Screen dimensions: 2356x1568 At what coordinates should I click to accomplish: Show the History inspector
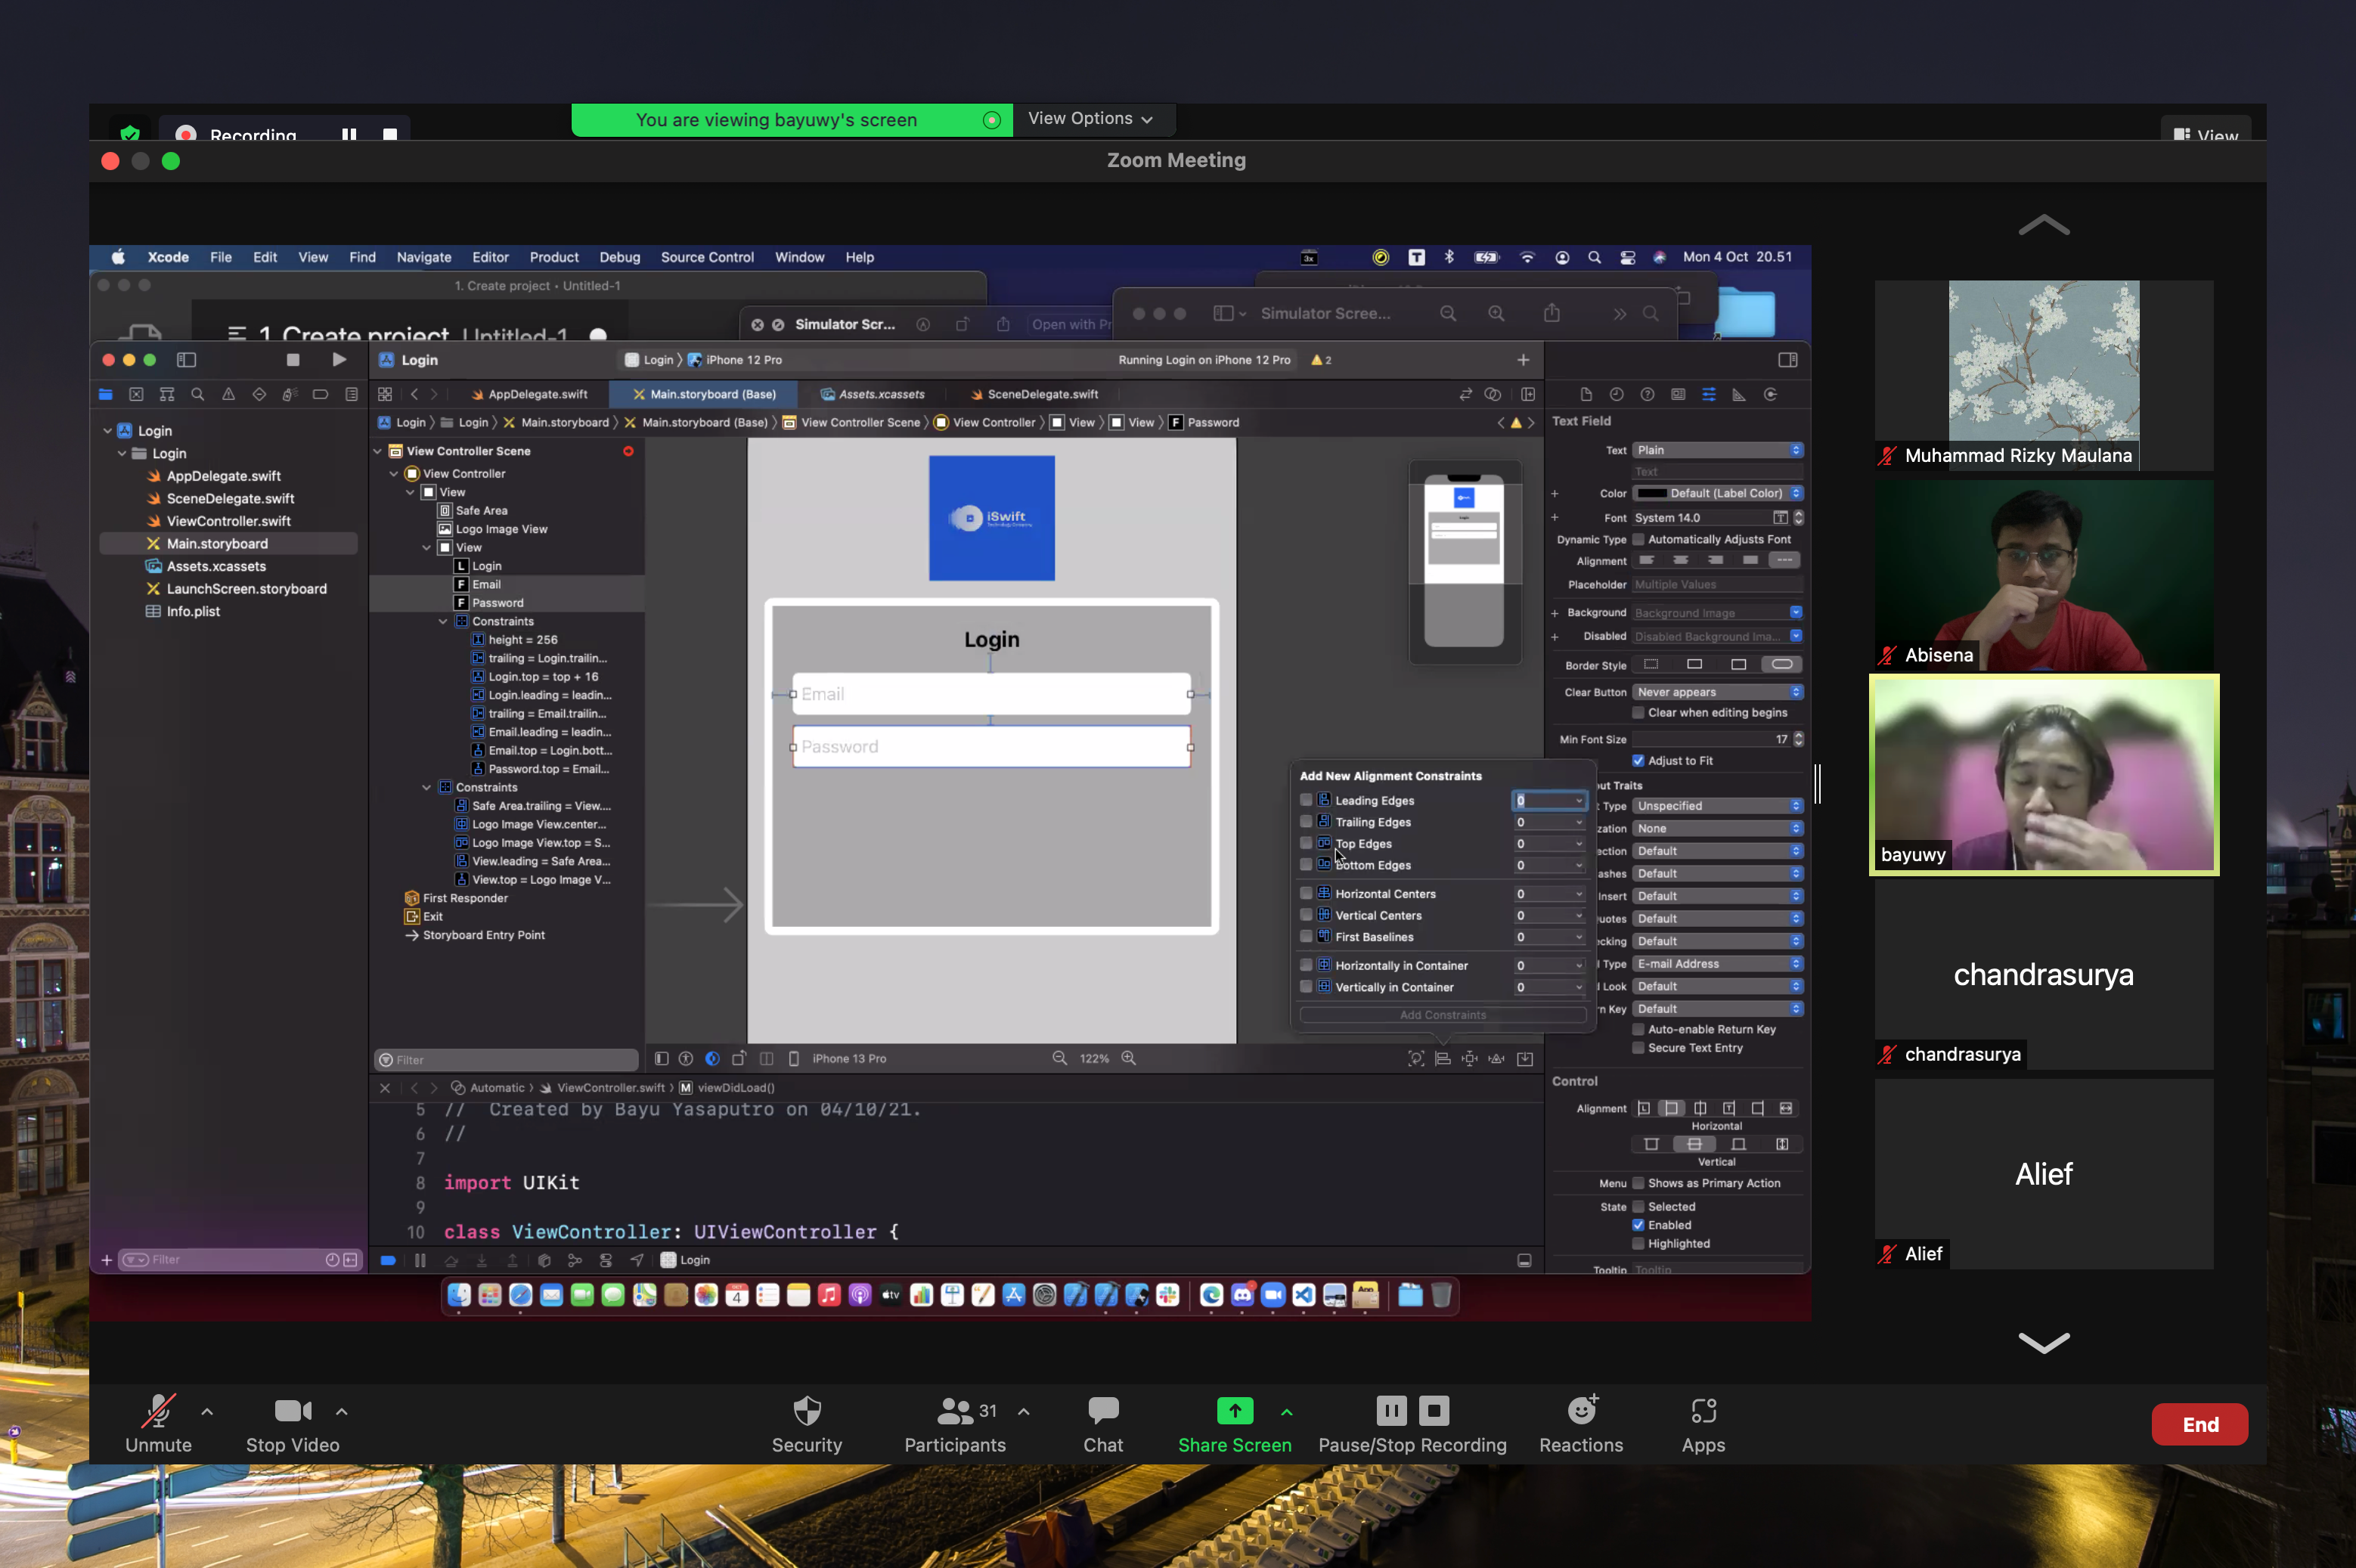(1616, 394)
